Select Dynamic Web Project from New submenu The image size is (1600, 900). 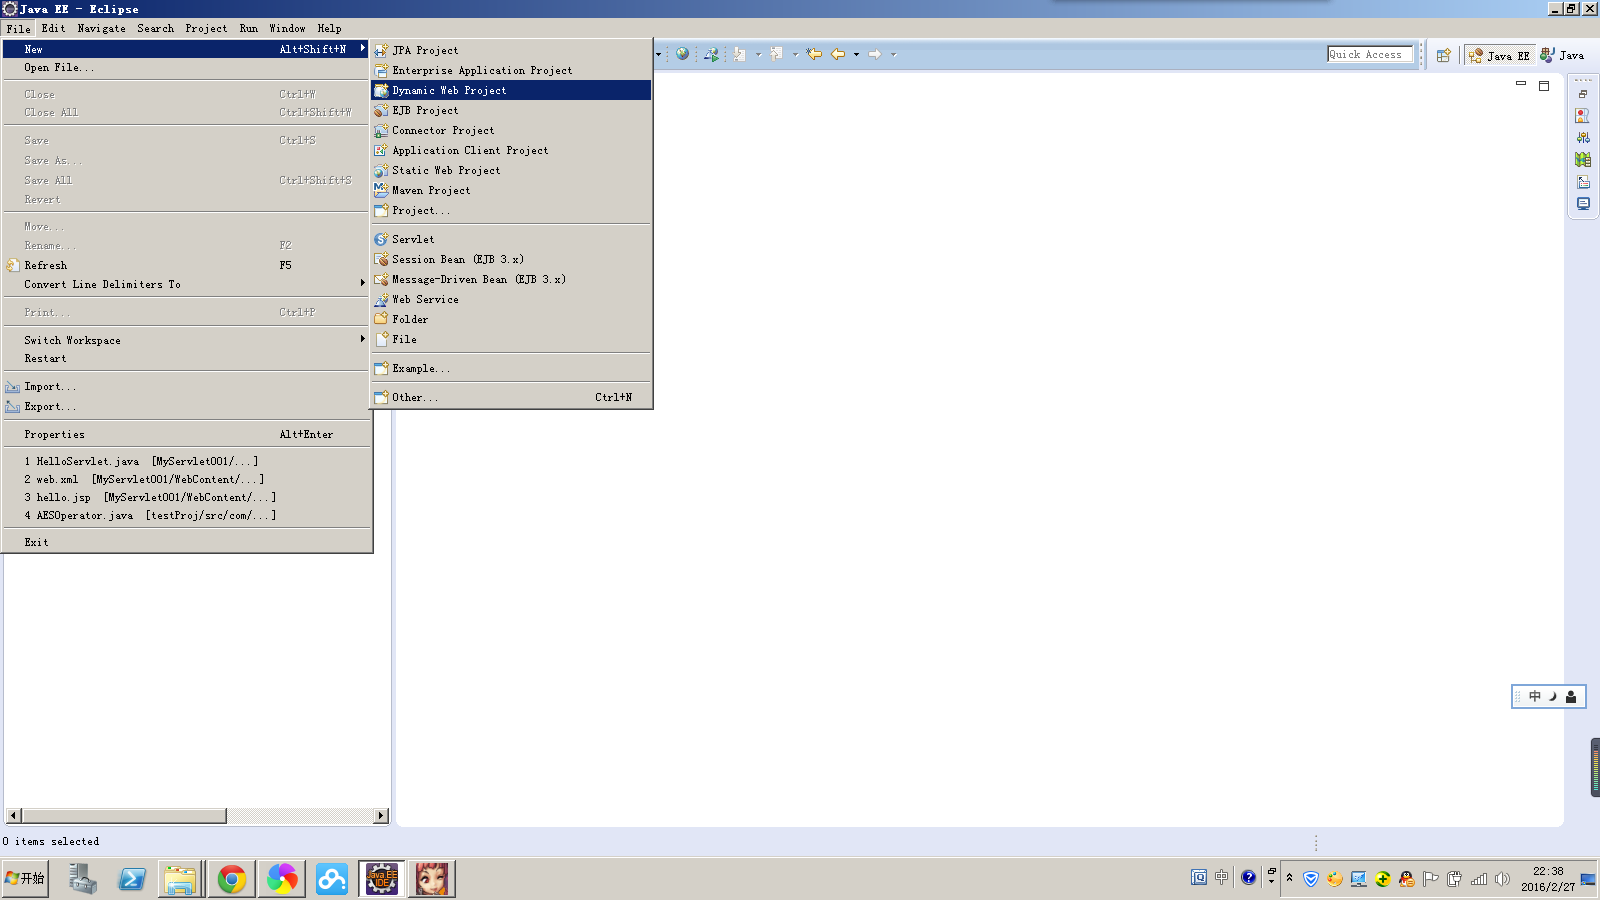511,90
